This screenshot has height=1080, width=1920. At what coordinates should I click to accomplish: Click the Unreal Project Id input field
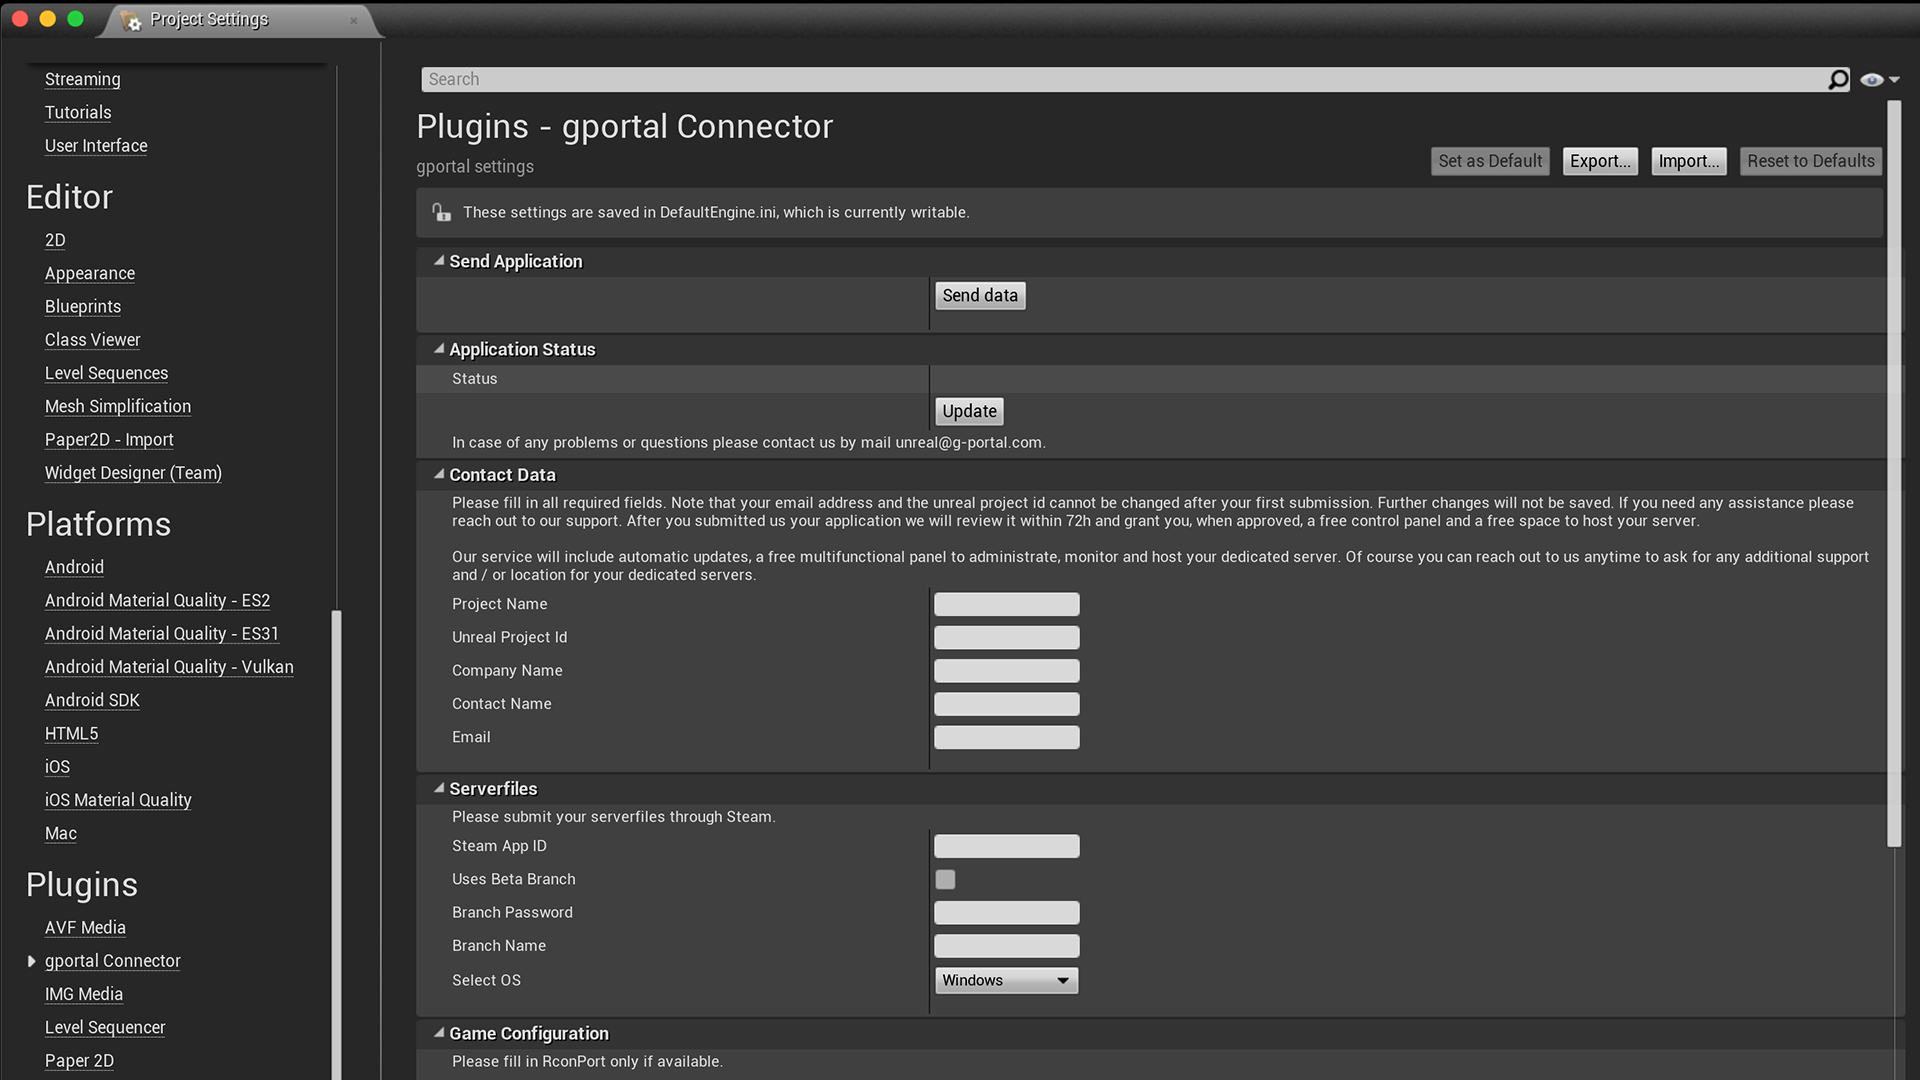point(1006,637)
